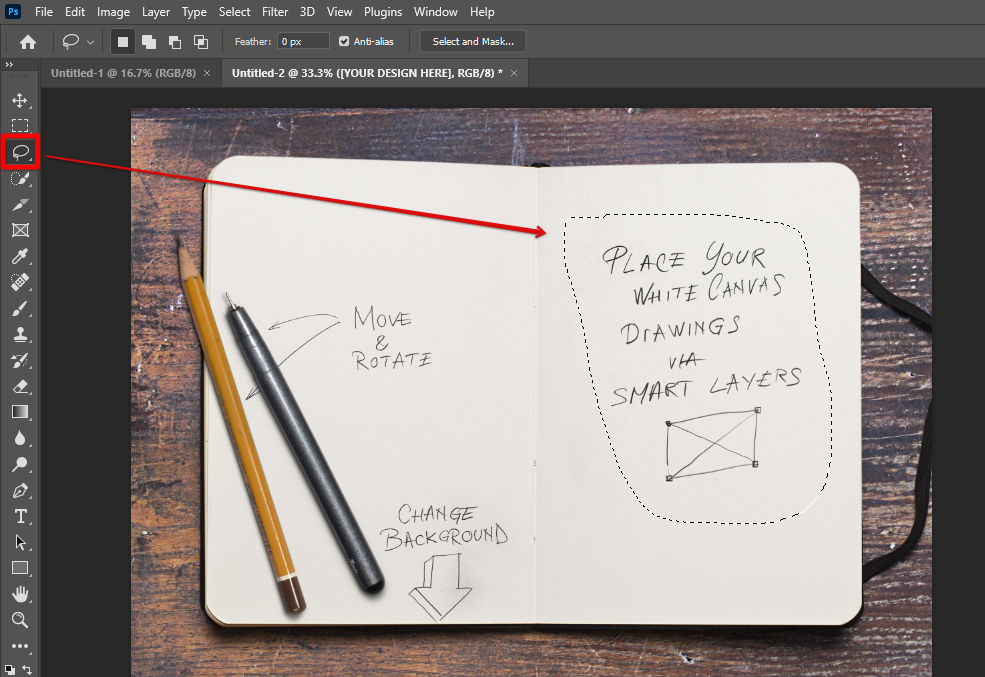Screen dimensions: 985x677
Task: Toggle the Anti-alias checkbox
Action: pyautogui.click(x=345, y=41)
